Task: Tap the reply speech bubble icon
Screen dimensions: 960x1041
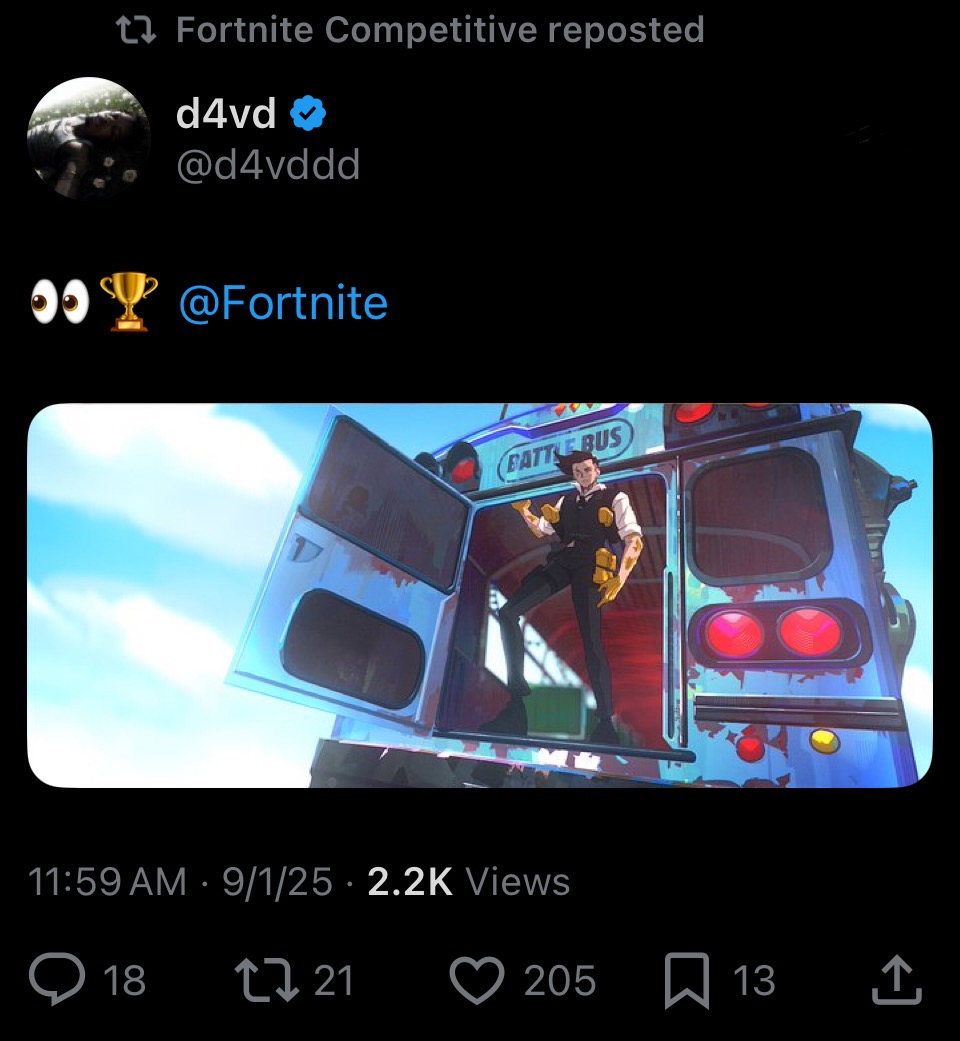Action: coord(57,979)
